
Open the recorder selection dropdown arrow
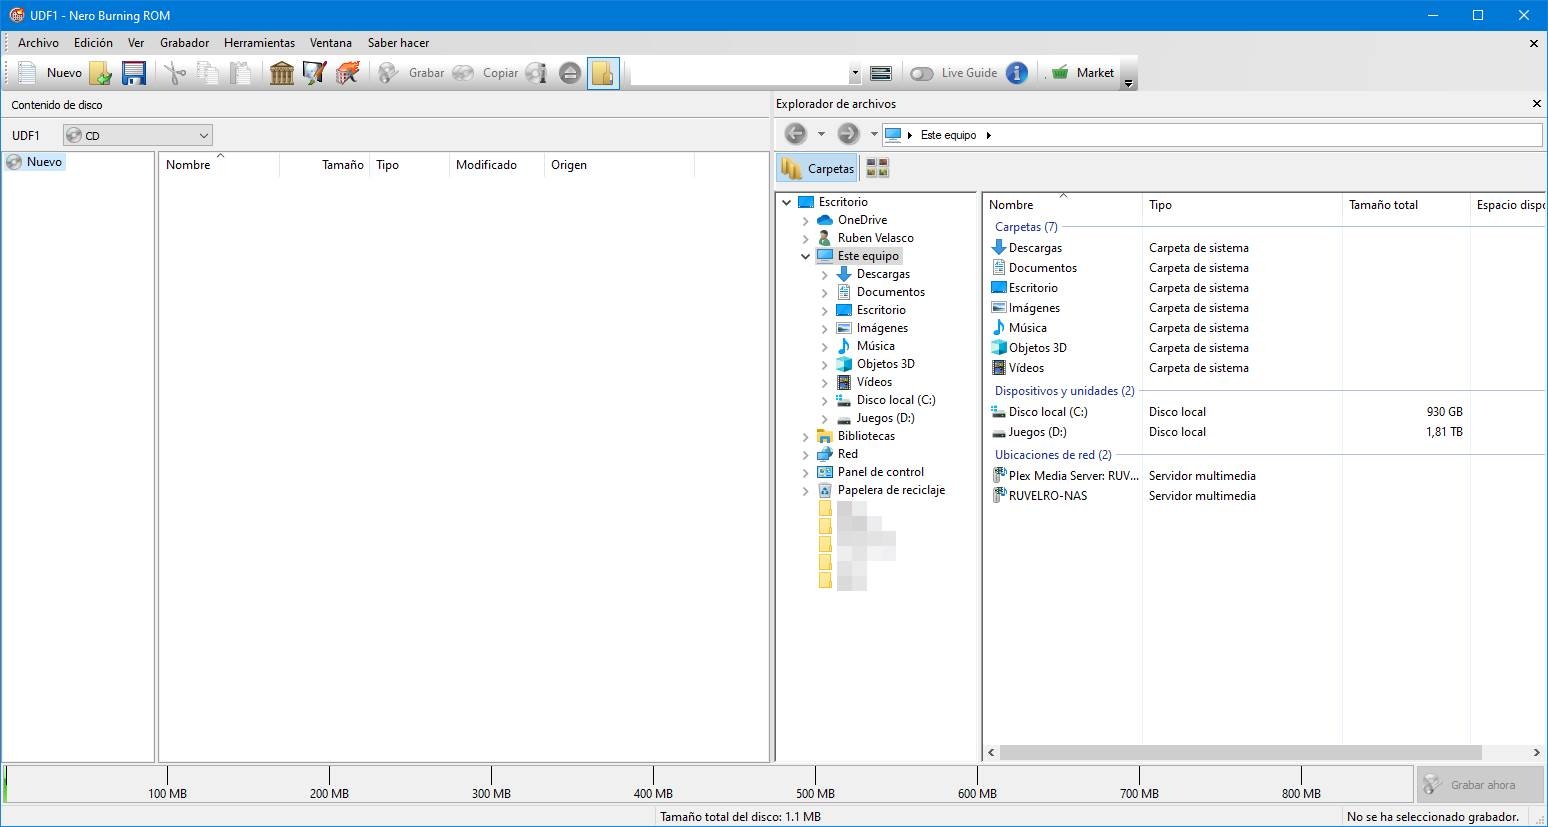(x=855, y=73)
